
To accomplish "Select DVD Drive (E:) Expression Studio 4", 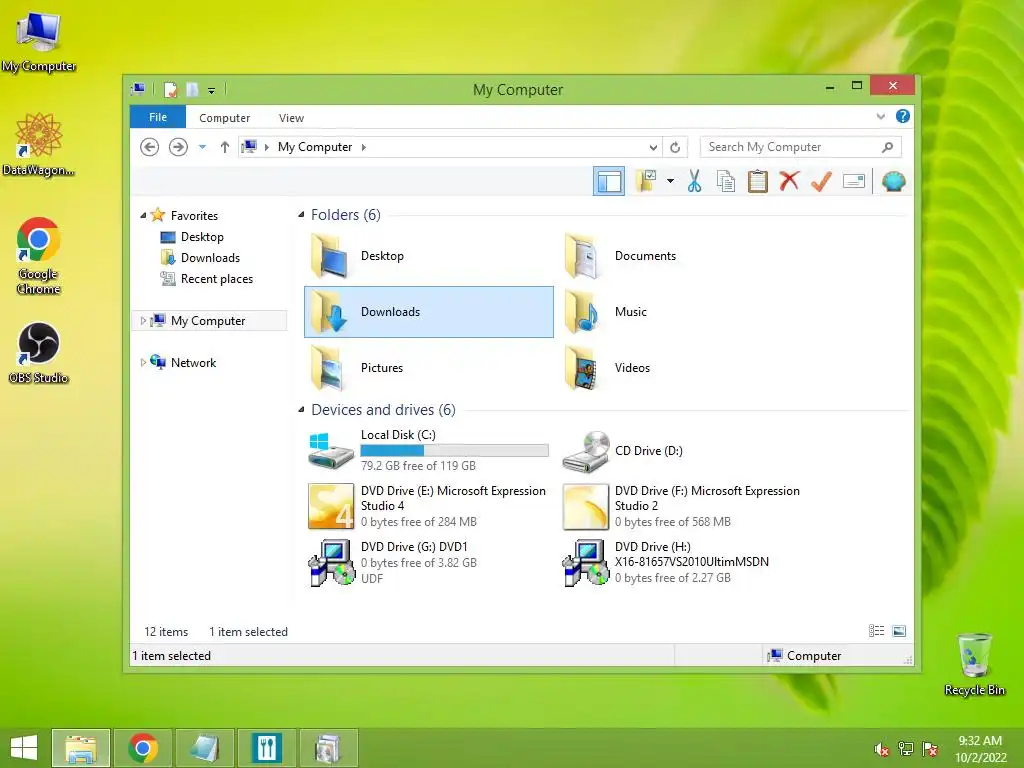I will click(x=428, y=506).
